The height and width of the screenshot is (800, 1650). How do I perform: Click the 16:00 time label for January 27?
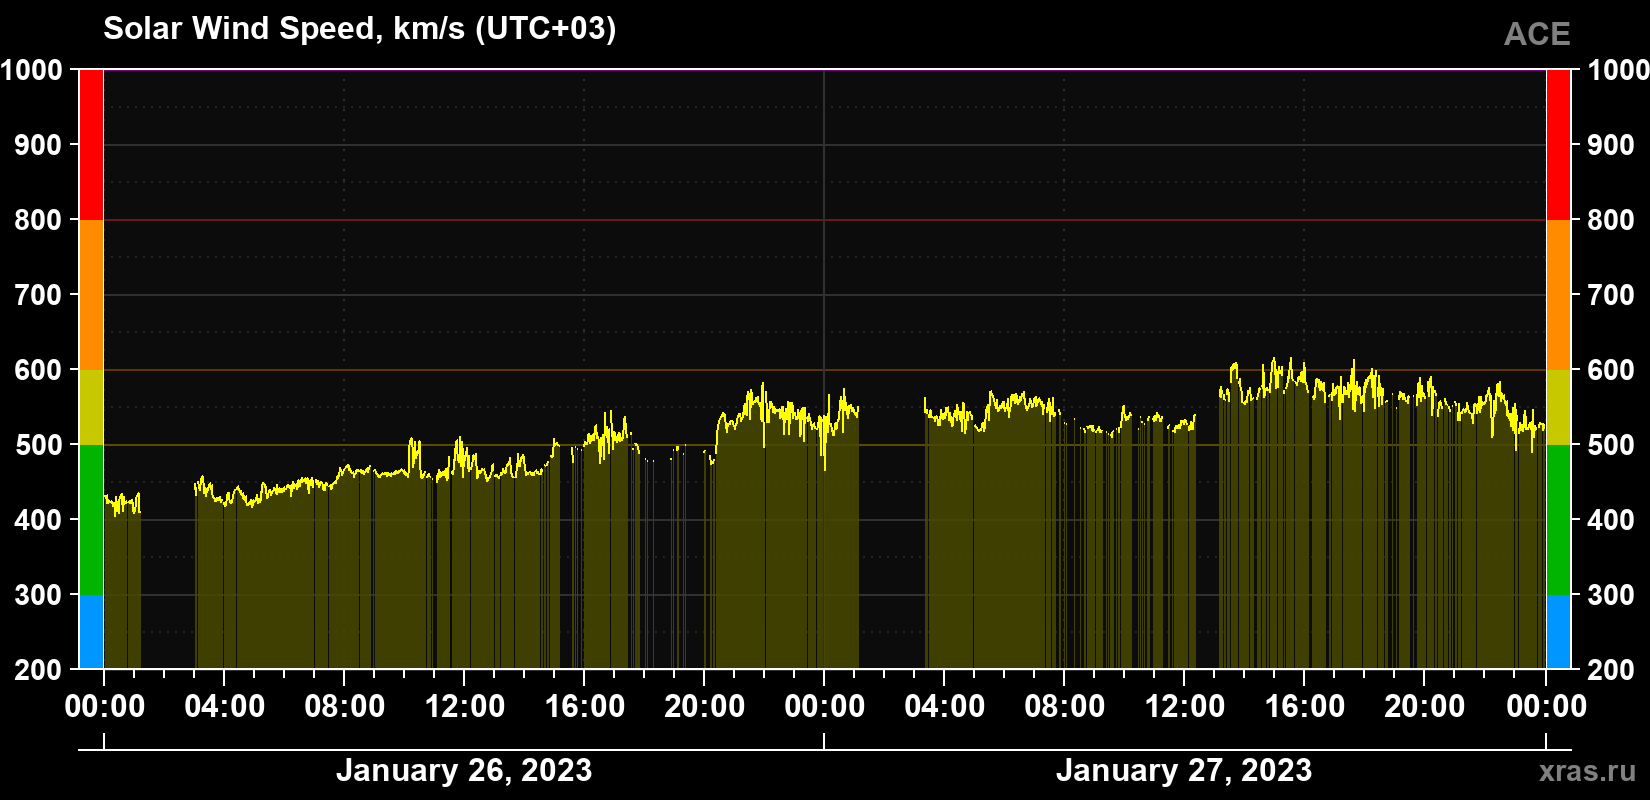tap(1305, 707)
